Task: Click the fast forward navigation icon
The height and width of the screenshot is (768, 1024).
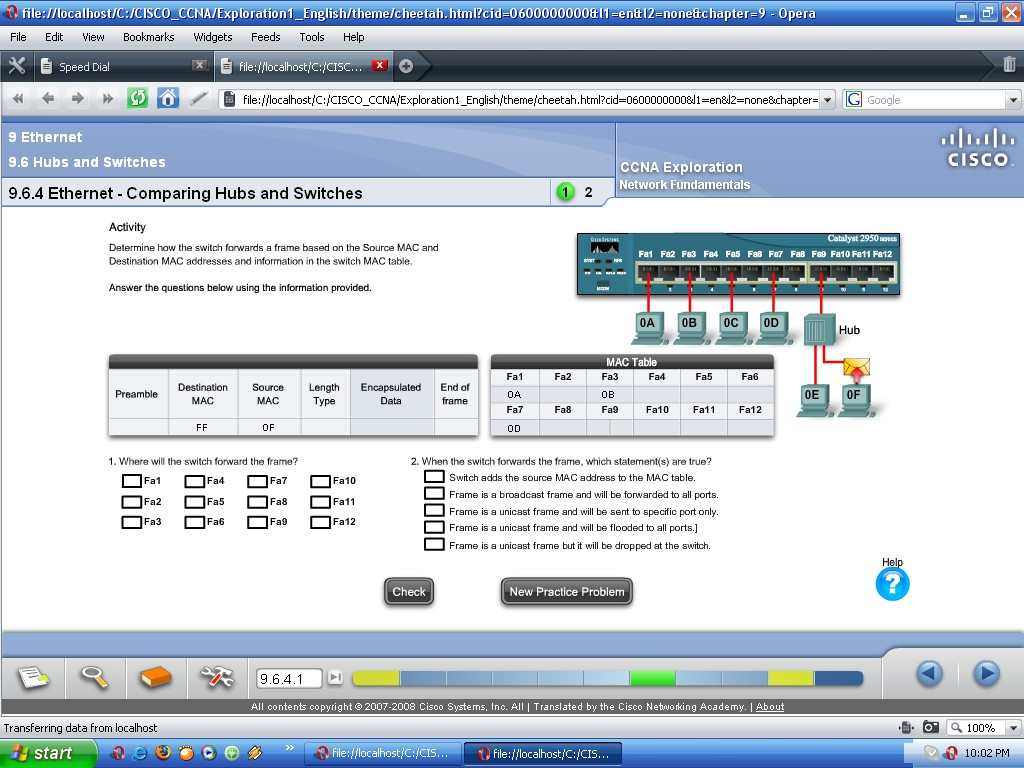Action: [x=108, y=99]
